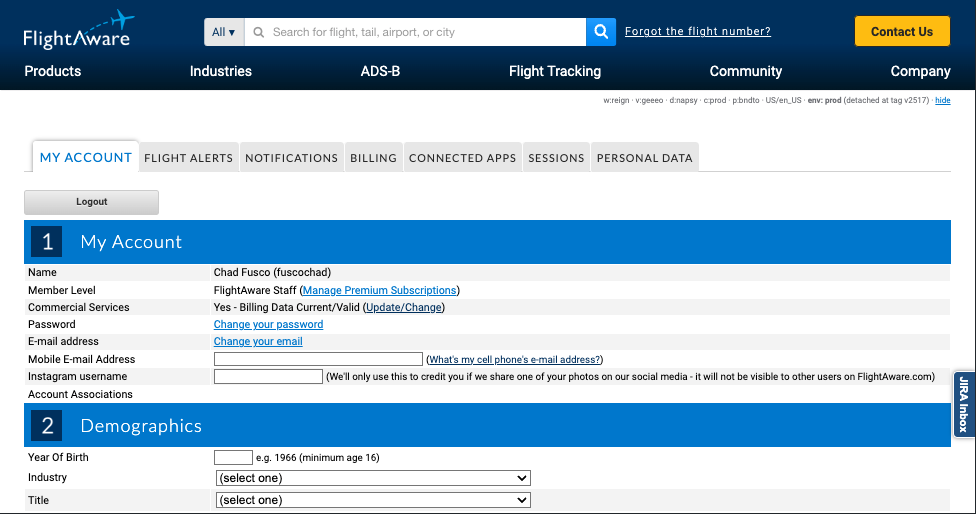976x514 pixels.
Task: Click Update/Change billing data link
Action: pos(404,307)
